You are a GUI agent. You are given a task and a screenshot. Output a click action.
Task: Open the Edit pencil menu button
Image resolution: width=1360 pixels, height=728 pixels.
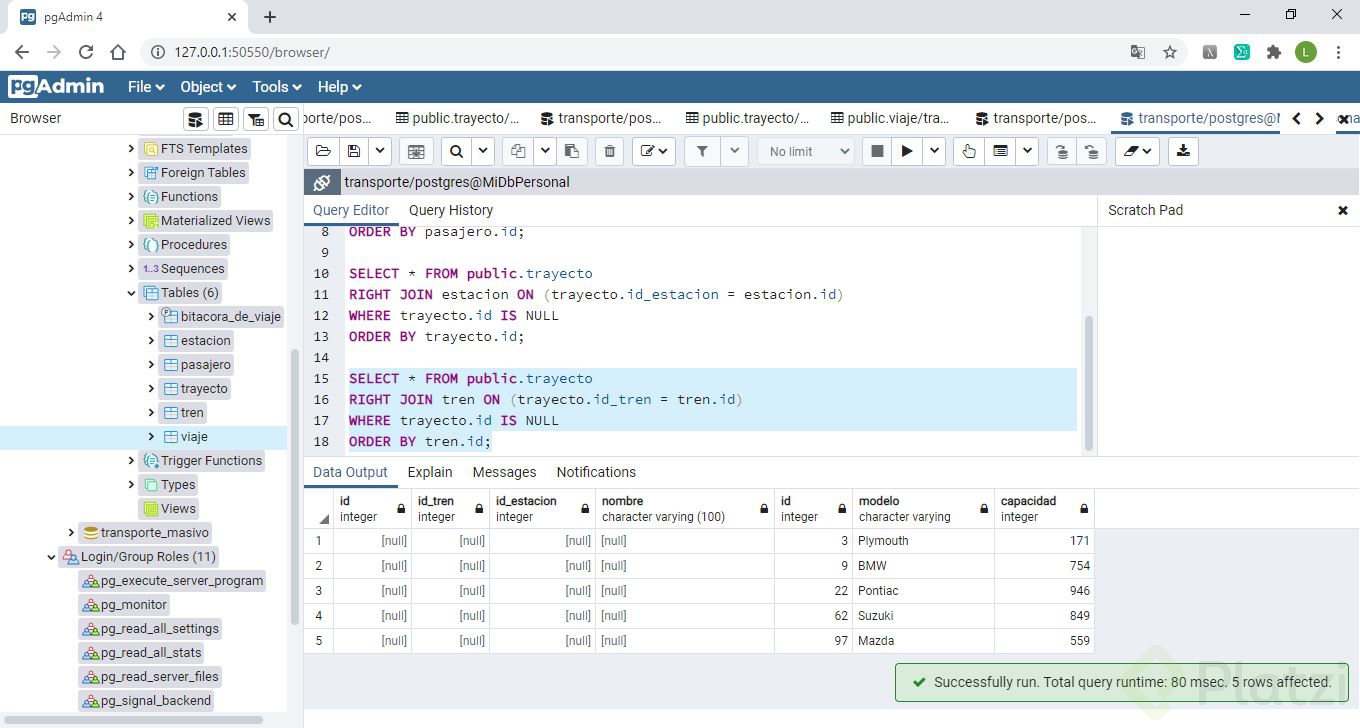654,151
